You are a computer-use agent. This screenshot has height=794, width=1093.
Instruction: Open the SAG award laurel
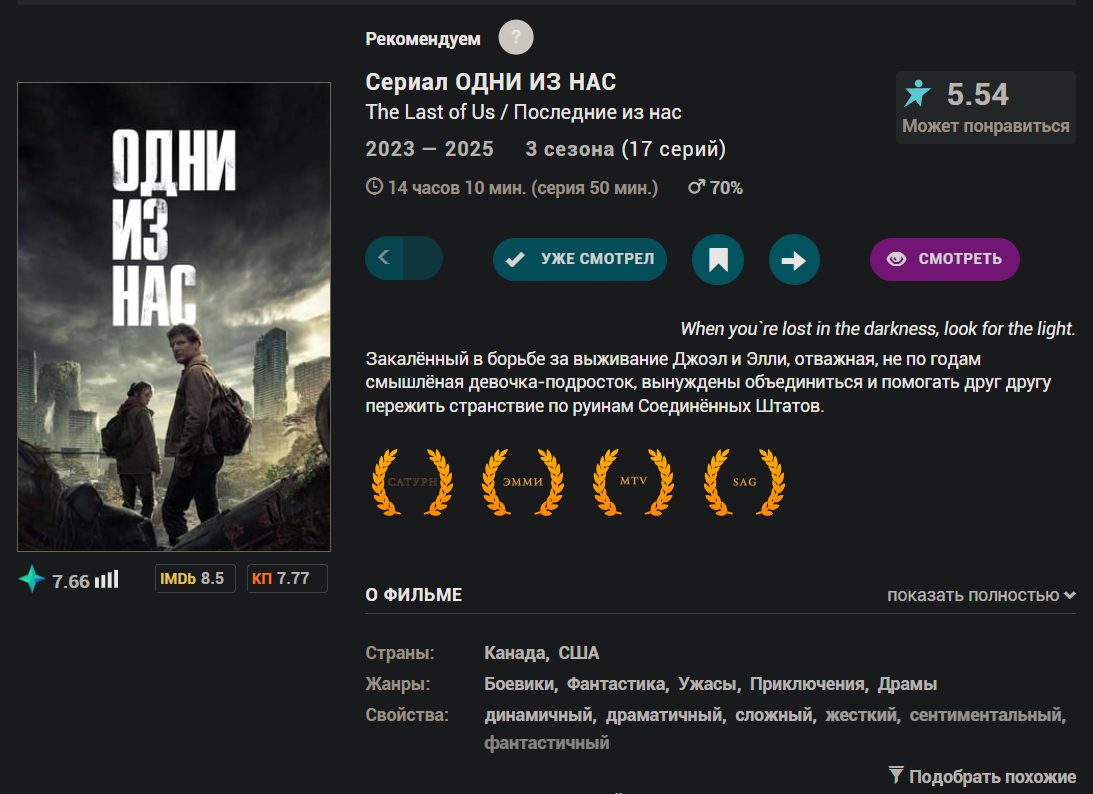(x=744, y=482)
